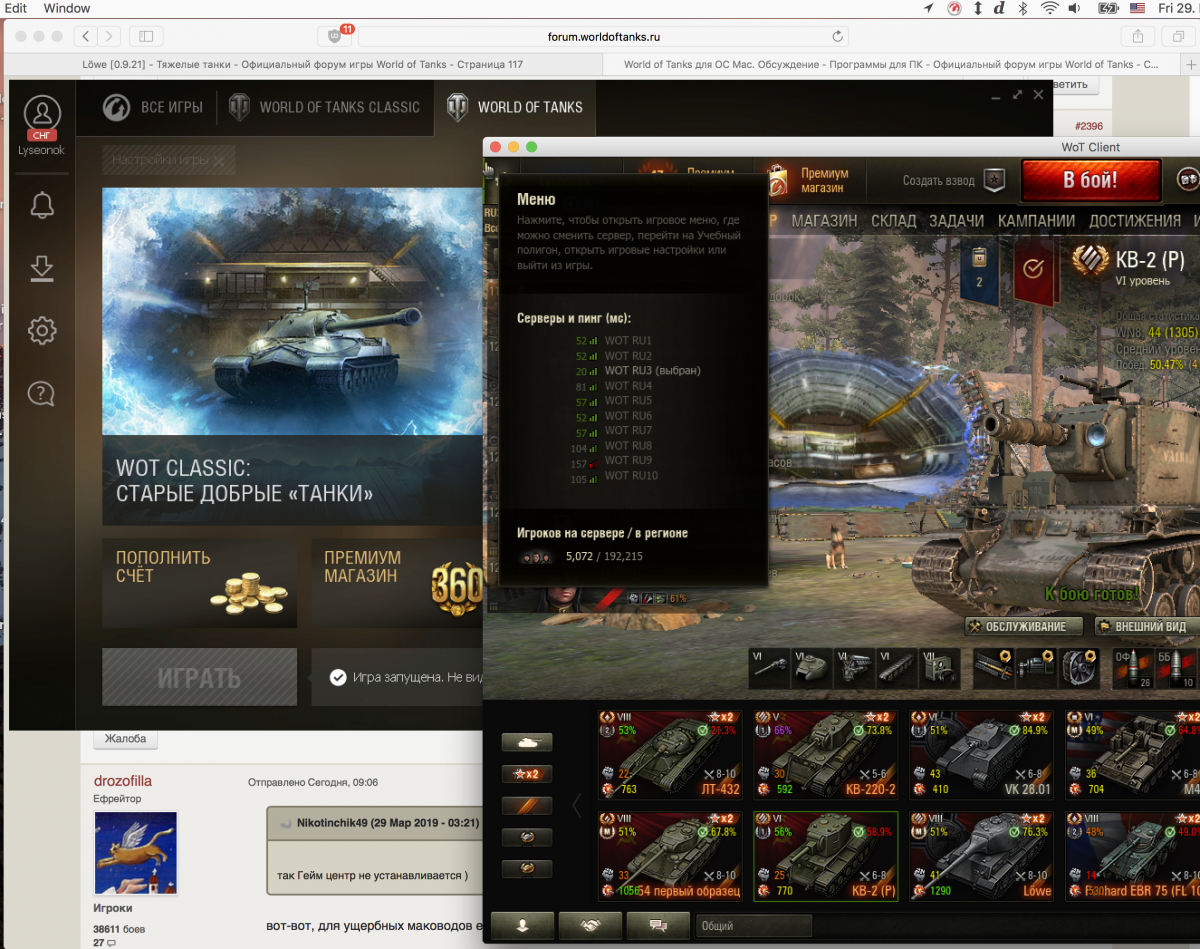
Task: Click the ОБСЛУЖИВАНИЕ service button
Action: pyautogui.click(x=1023, y=627)
